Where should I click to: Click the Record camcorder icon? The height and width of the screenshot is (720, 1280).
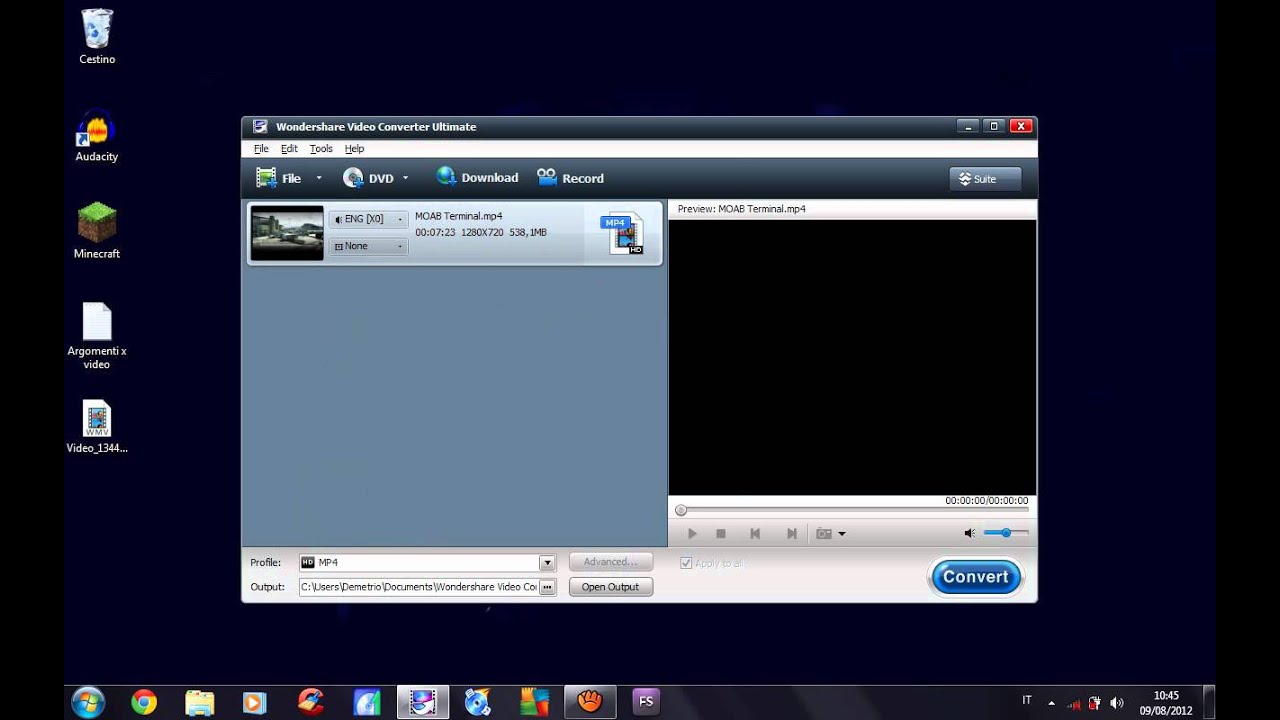point(546,177)
